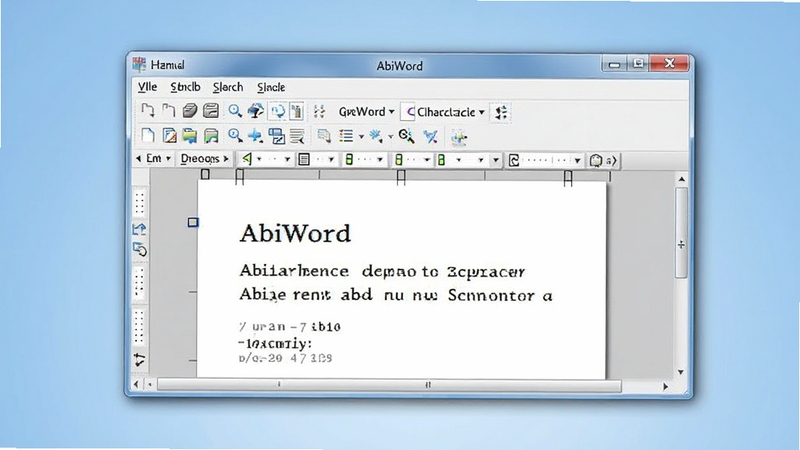
Task: Click the gray disk icon in top toolbar
Action: tap(211, 111)
